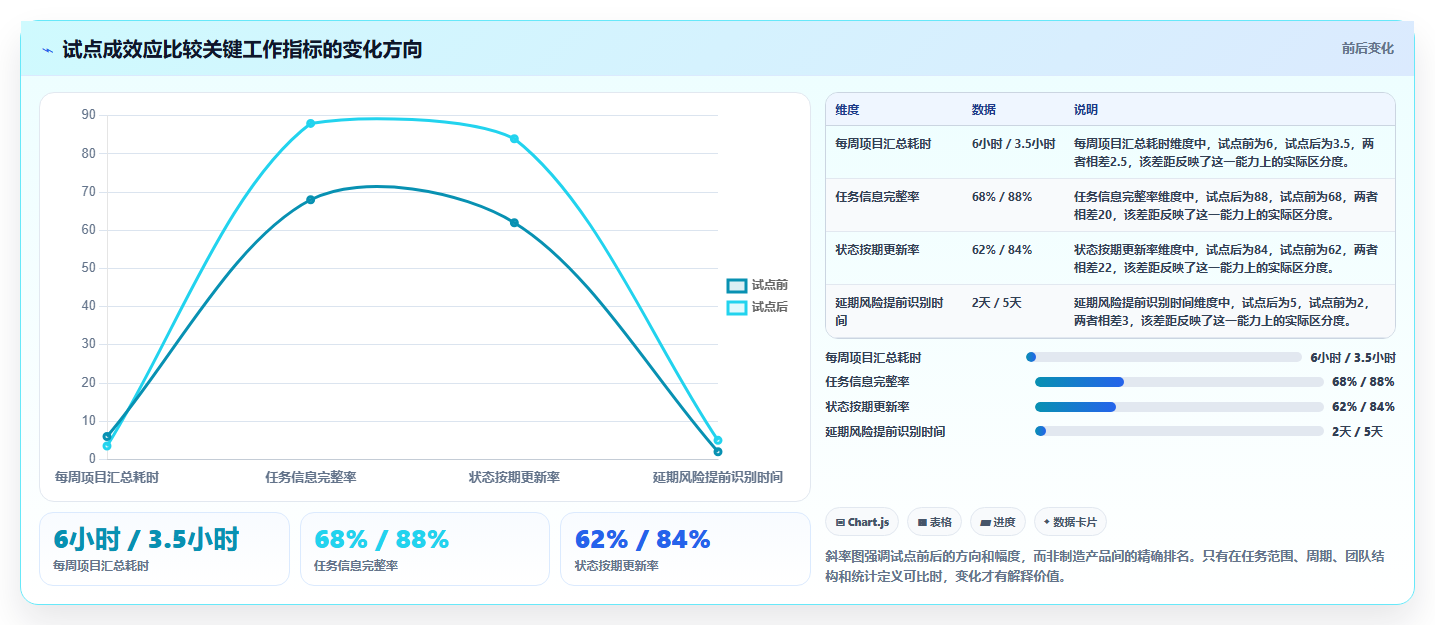The height and width of the screenshot is (625, 1435).
Task: Select the 进度 tag
Action: (x=998, y=522)
